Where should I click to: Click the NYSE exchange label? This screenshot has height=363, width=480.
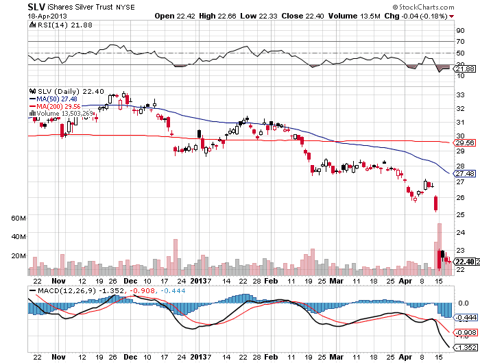(125, 7)
